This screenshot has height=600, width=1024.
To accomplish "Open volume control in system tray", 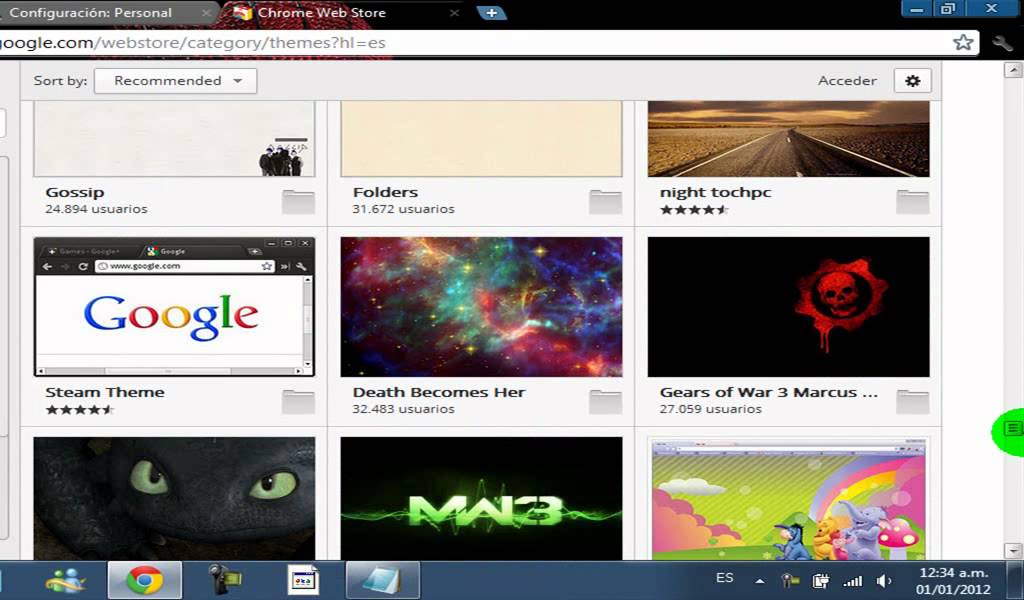I will click(x=884, y=580).
